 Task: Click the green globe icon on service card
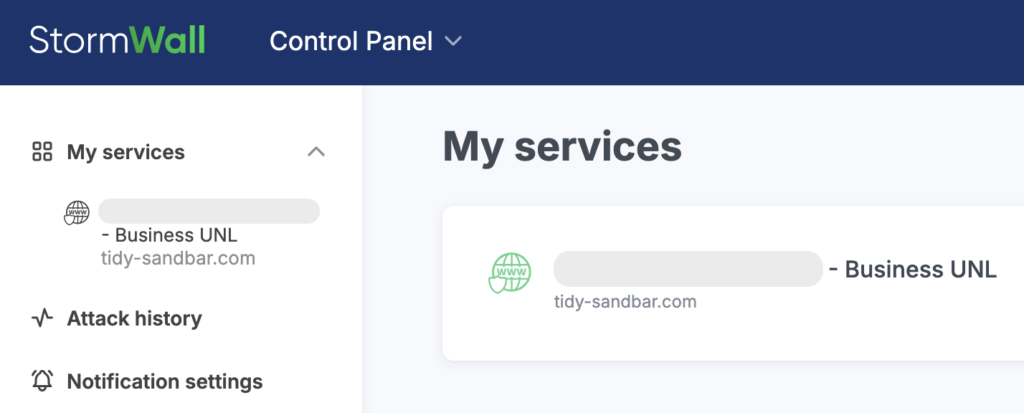click(510, 271)
